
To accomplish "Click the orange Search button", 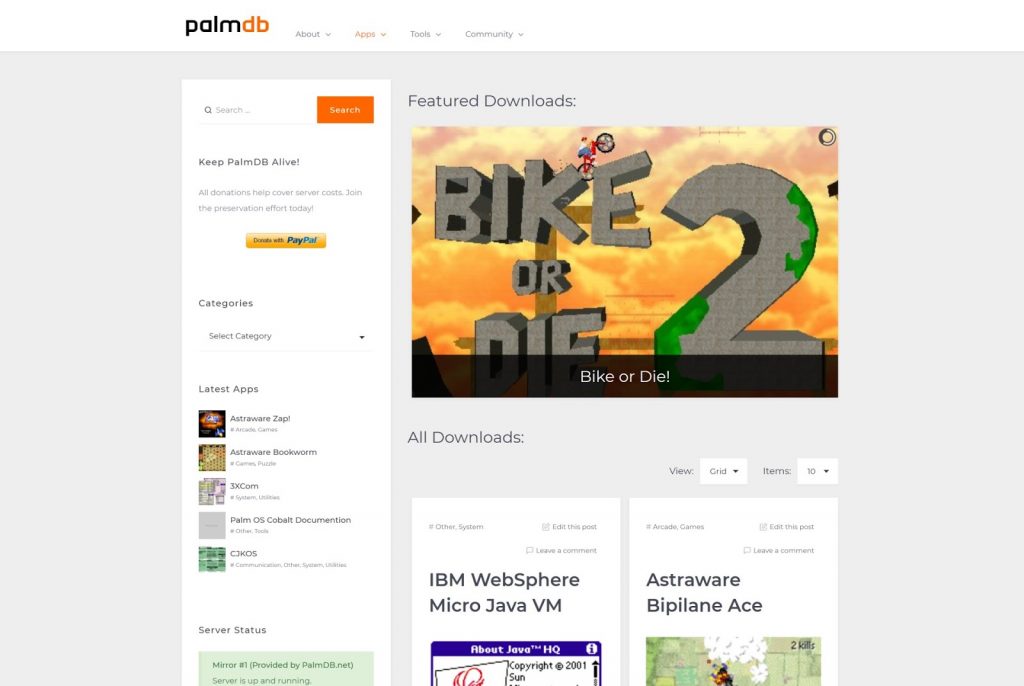I will pyautogui.click(x=345, y=110).
